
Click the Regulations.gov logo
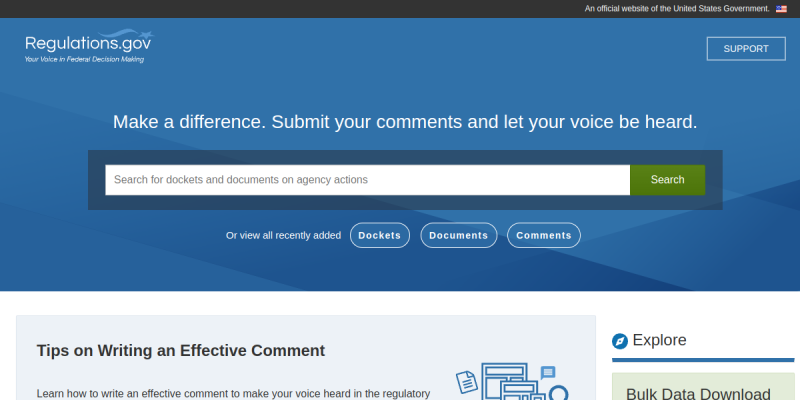[x=89, y=46]
